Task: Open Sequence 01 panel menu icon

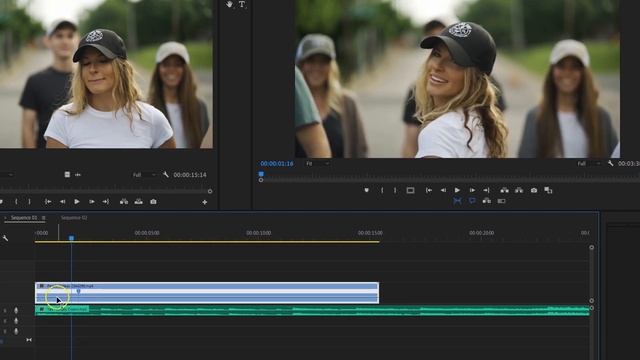Action: pyautogui.click(x=43, y=218)
